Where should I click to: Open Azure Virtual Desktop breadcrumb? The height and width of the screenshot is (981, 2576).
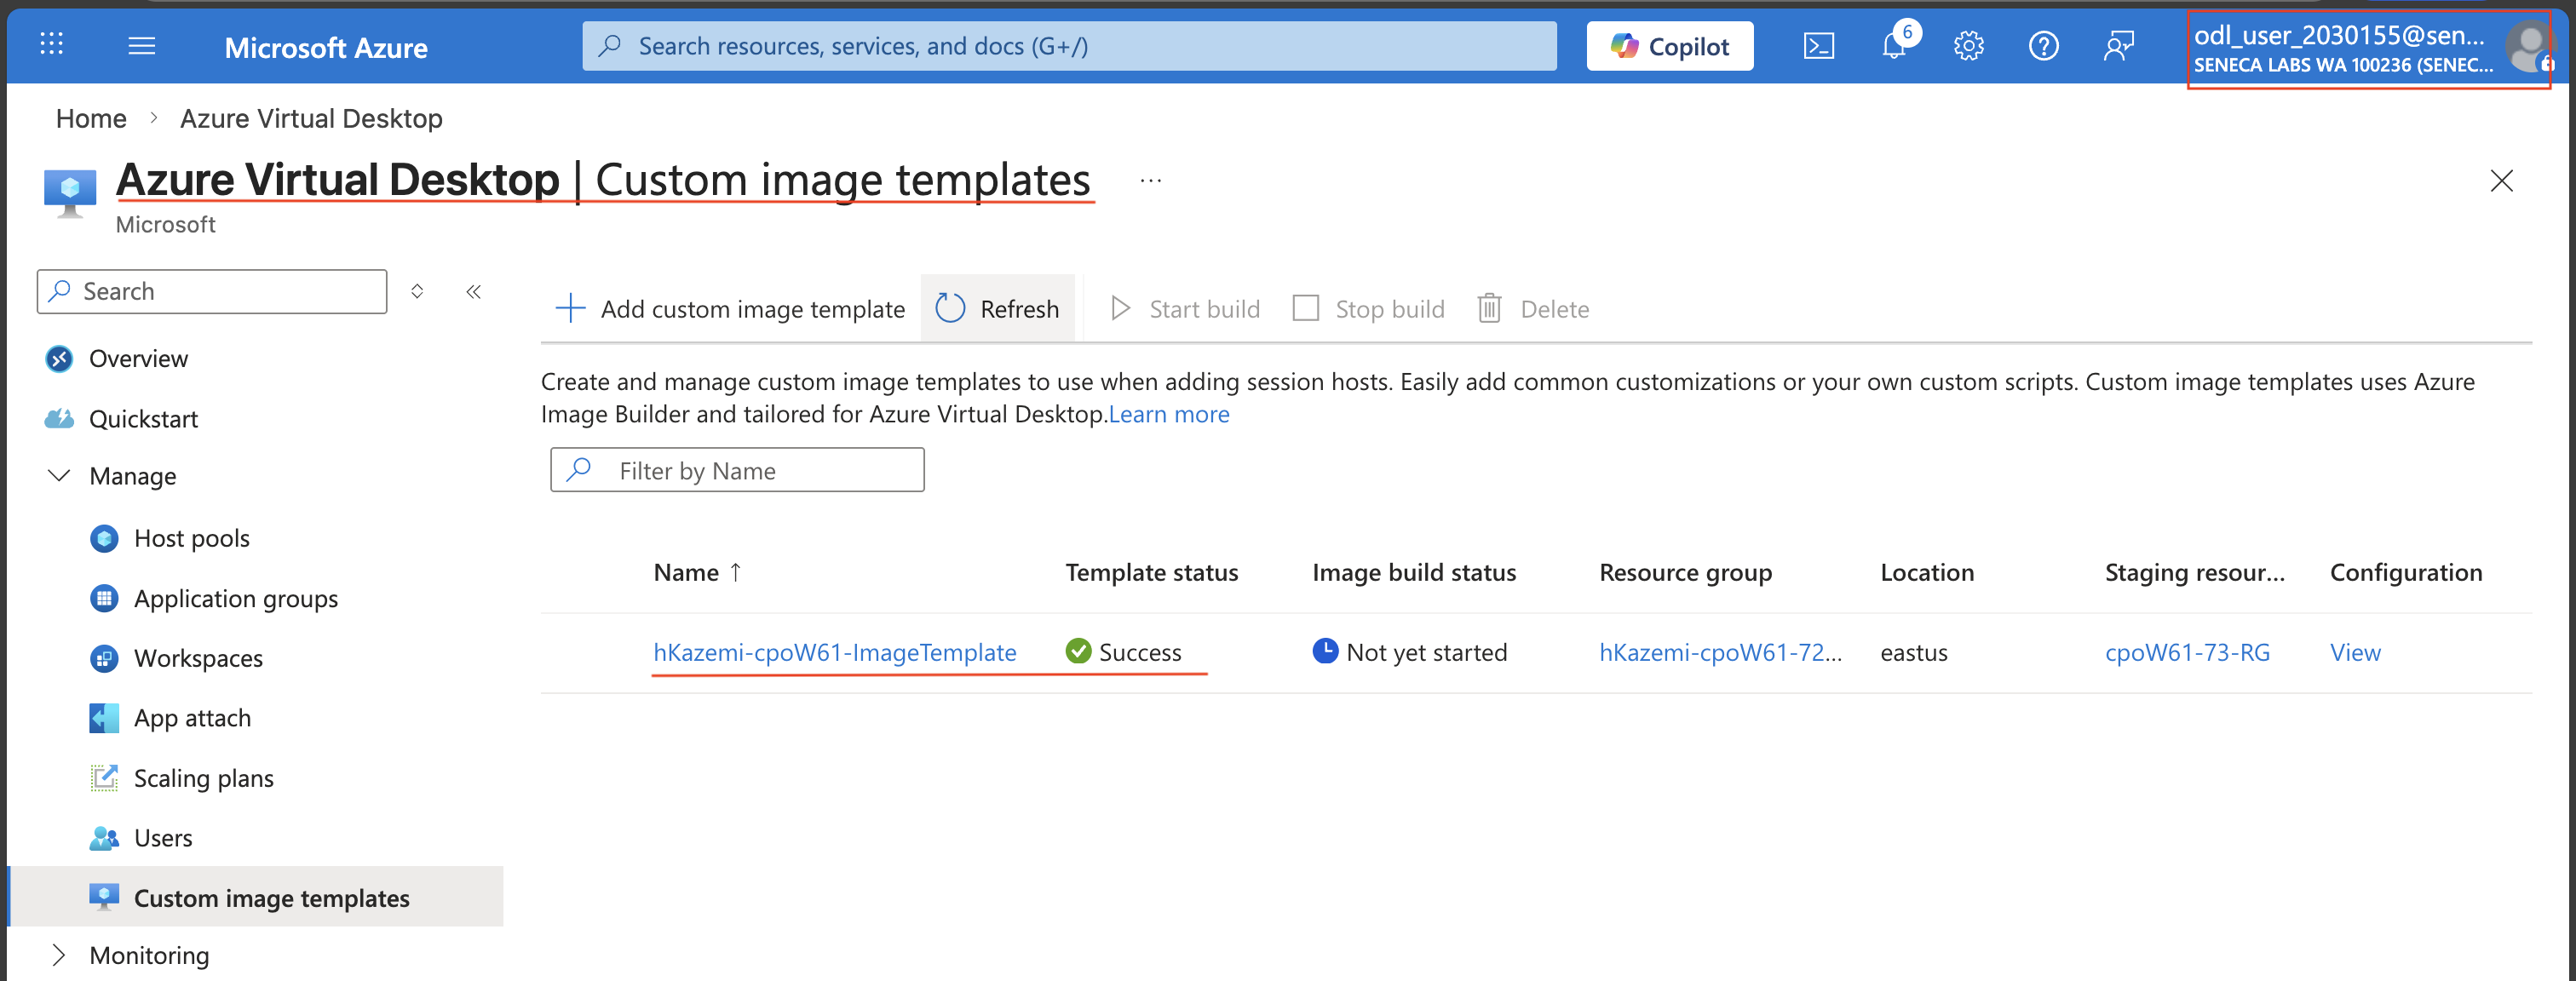point(311,118)
